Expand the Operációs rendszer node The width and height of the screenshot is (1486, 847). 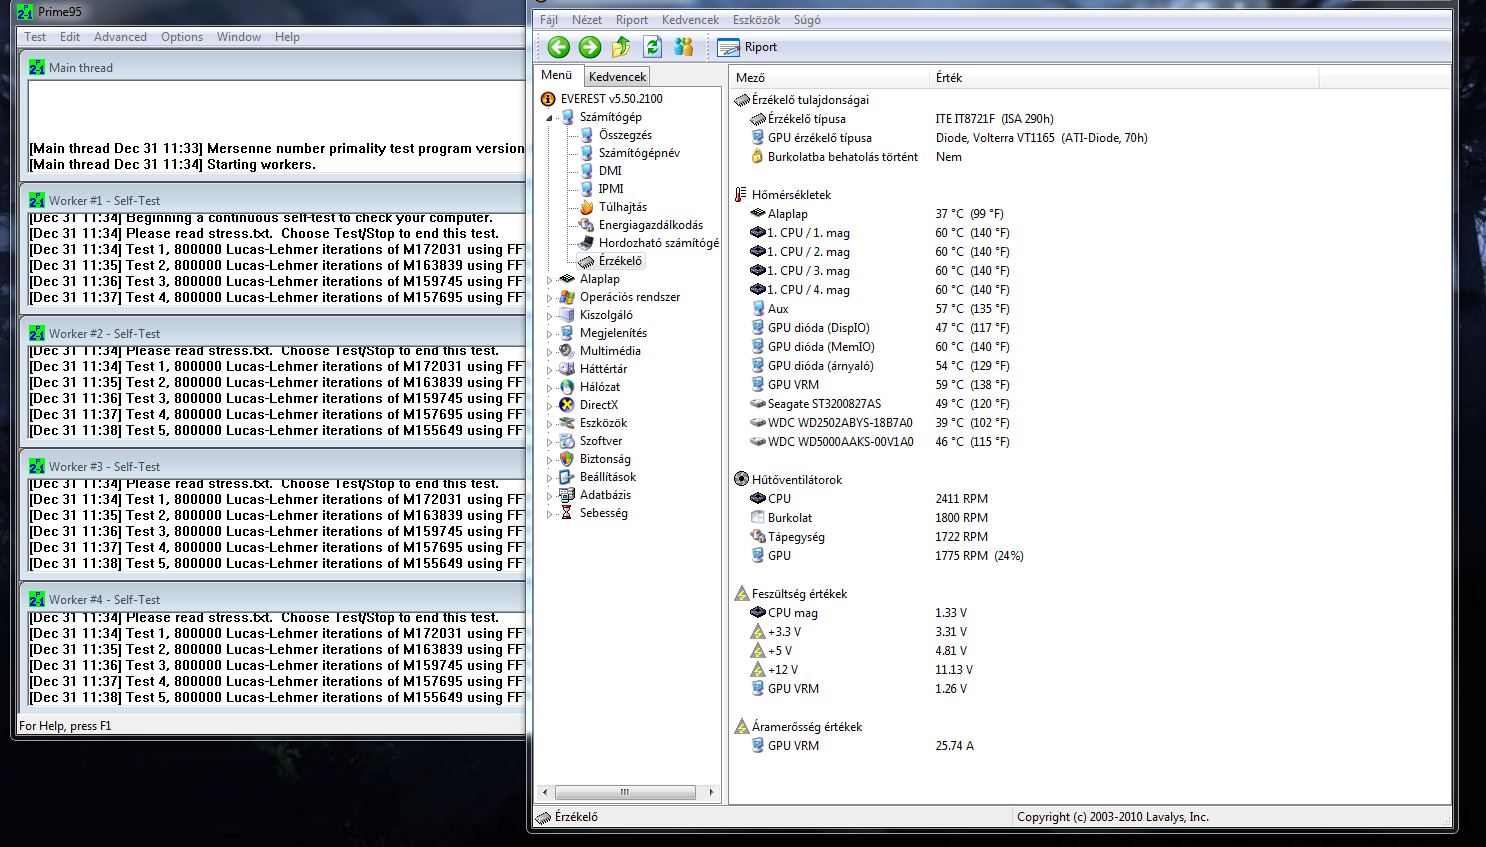tap(549, 298)
